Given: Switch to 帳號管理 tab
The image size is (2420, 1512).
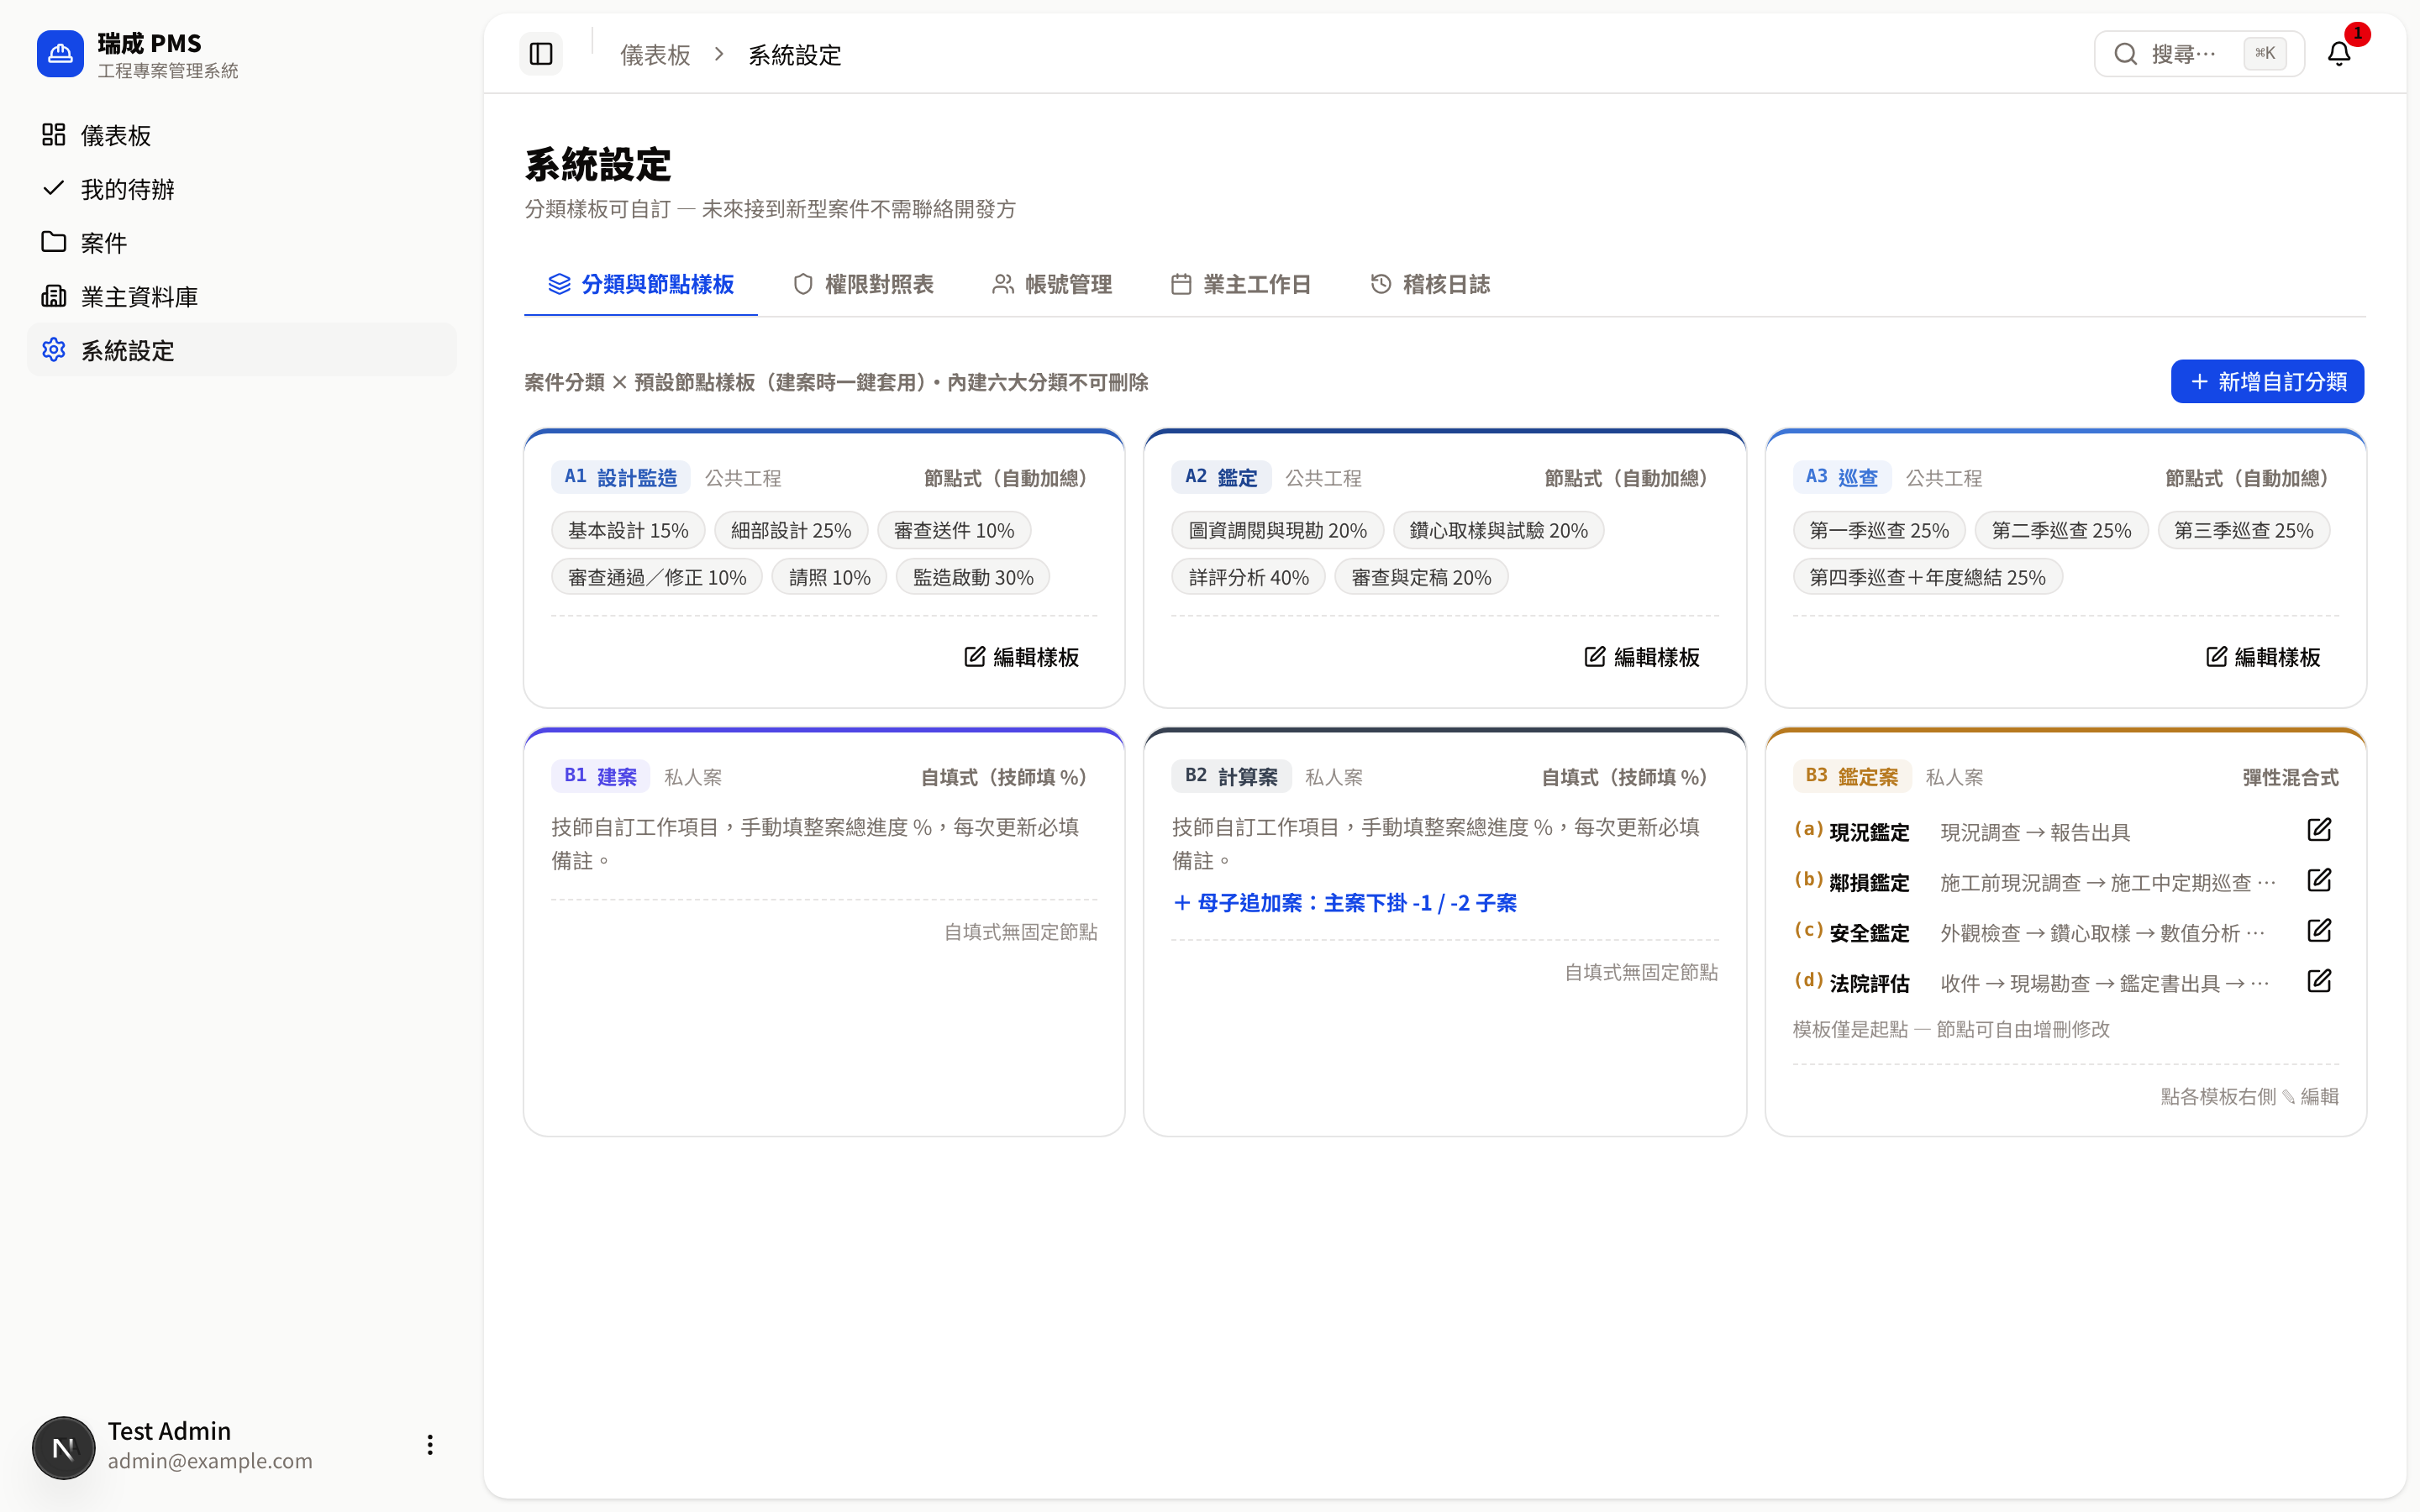Looking at the screenshot, I should click(x=1052, y=285).
